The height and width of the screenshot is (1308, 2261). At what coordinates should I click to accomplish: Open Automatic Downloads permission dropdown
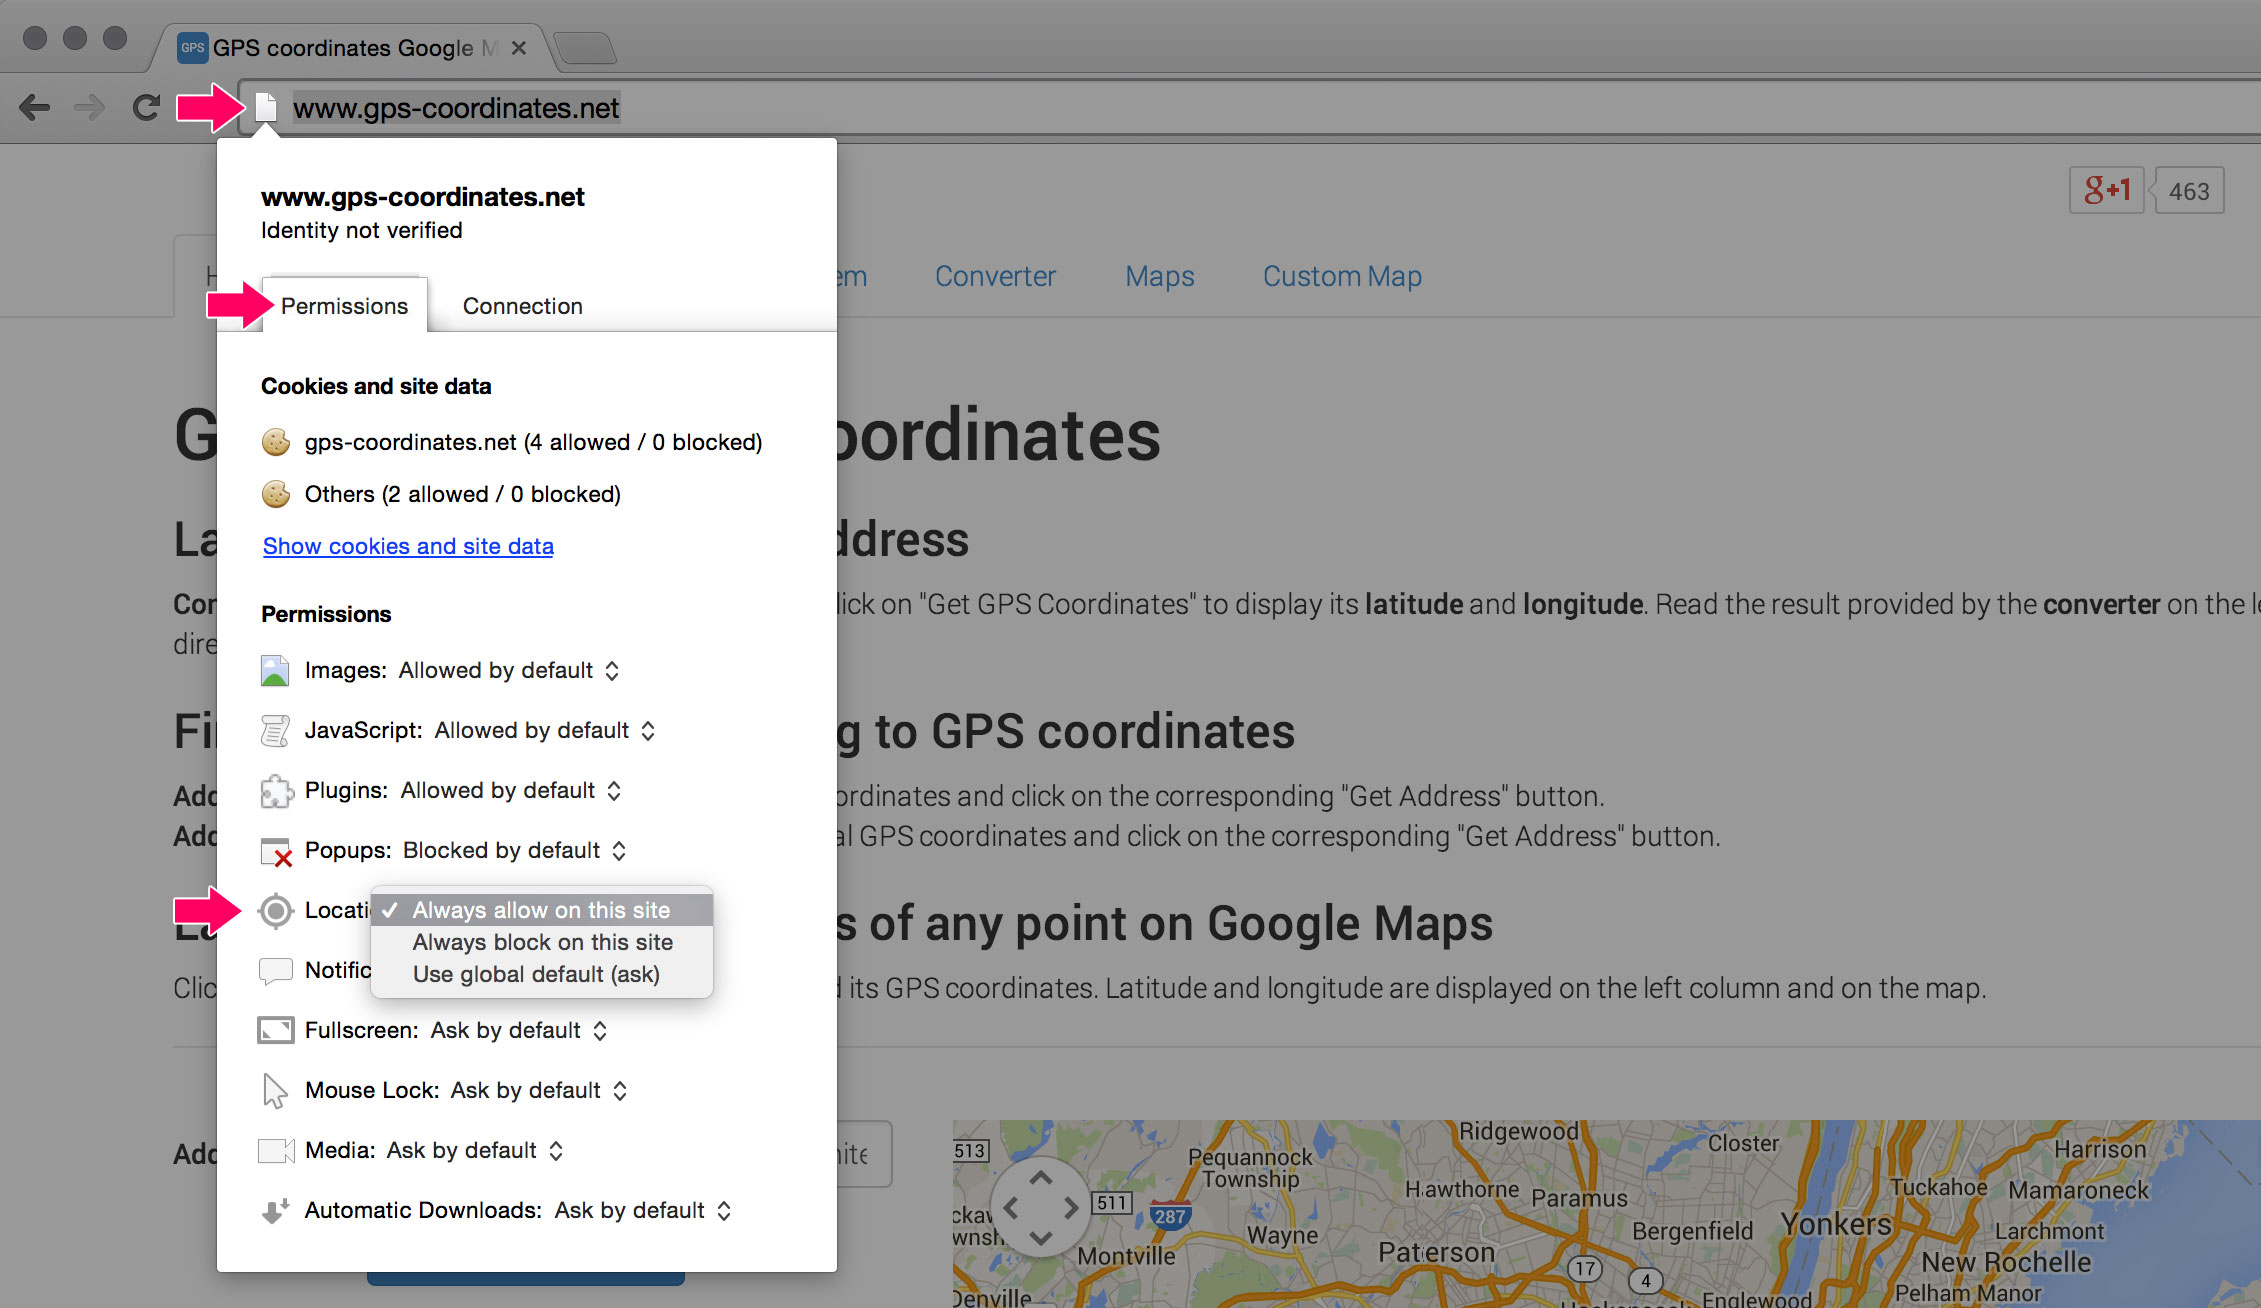point(643,1210)
